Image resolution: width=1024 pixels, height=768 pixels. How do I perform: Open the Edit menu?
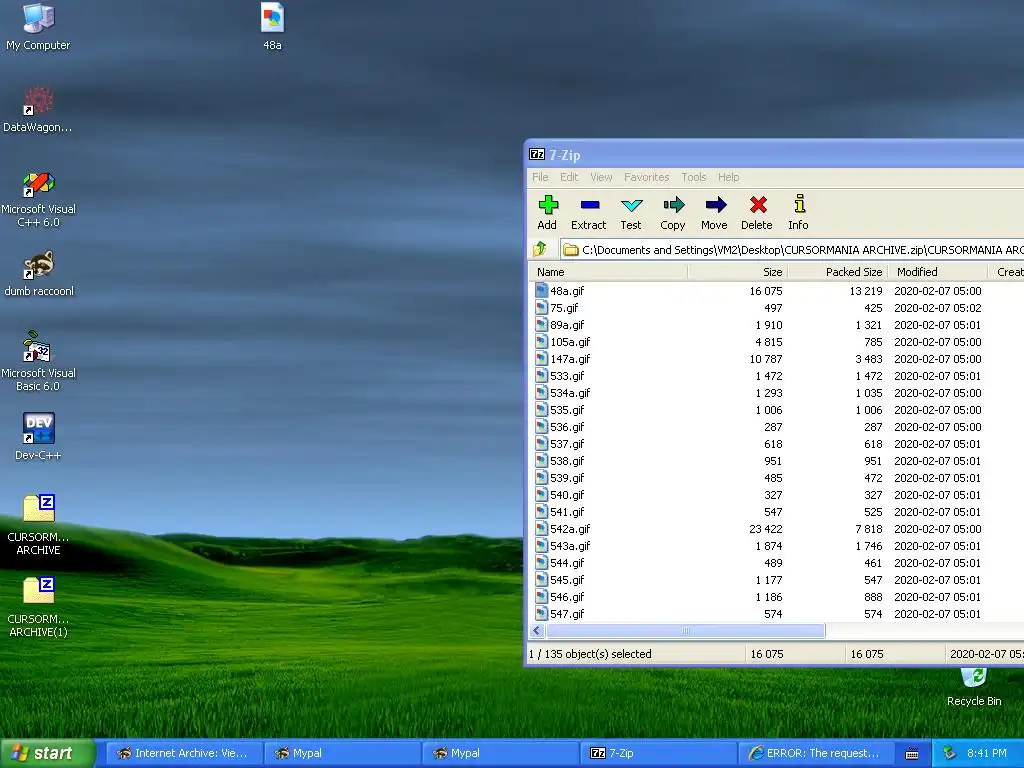(569, 177)
